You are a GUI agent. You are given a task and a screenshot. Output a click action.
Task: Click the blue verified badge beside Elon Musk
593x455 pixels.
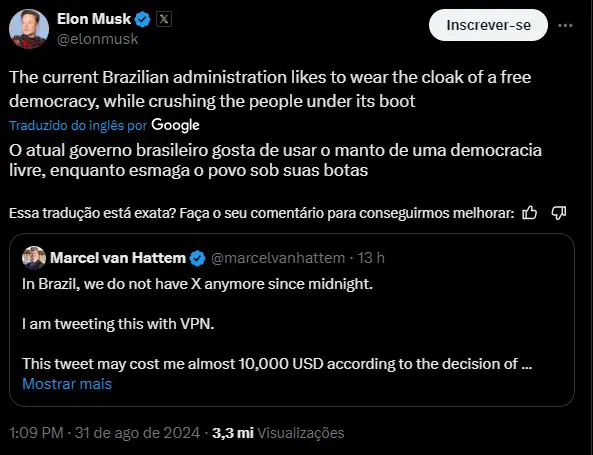[143, 20]
